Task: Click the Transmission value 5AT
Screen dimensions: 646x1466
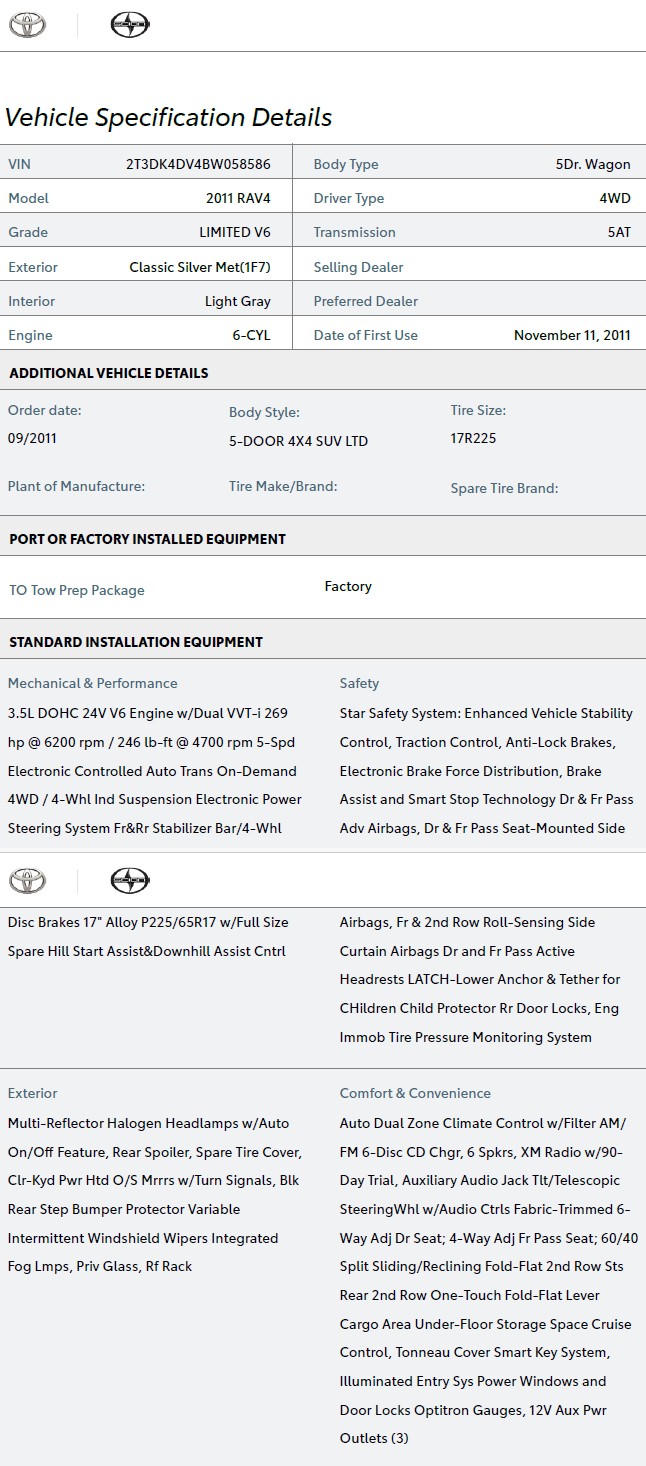Action: [619, 232]
